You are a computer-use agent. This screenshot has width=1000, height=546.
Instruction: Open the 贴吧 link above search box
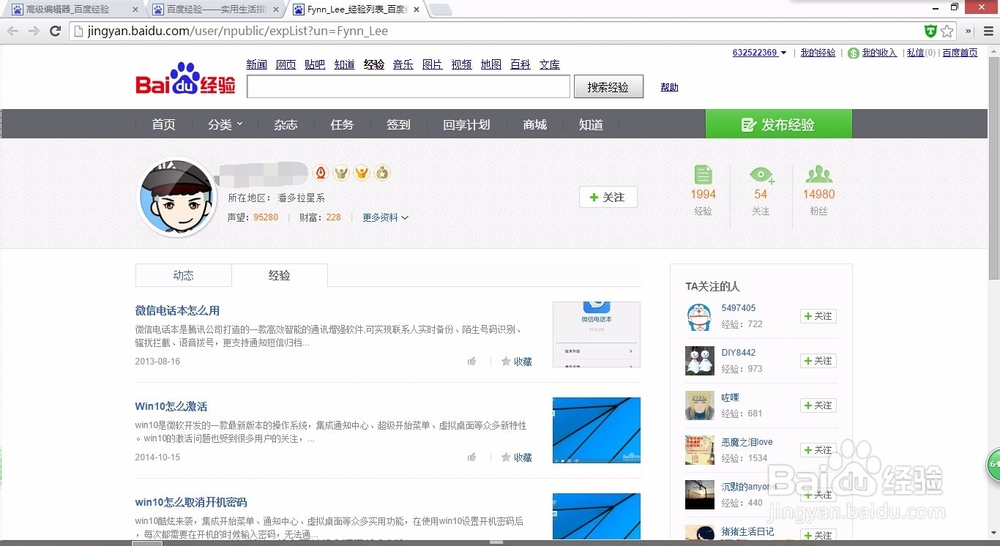[x=314, y=64]
